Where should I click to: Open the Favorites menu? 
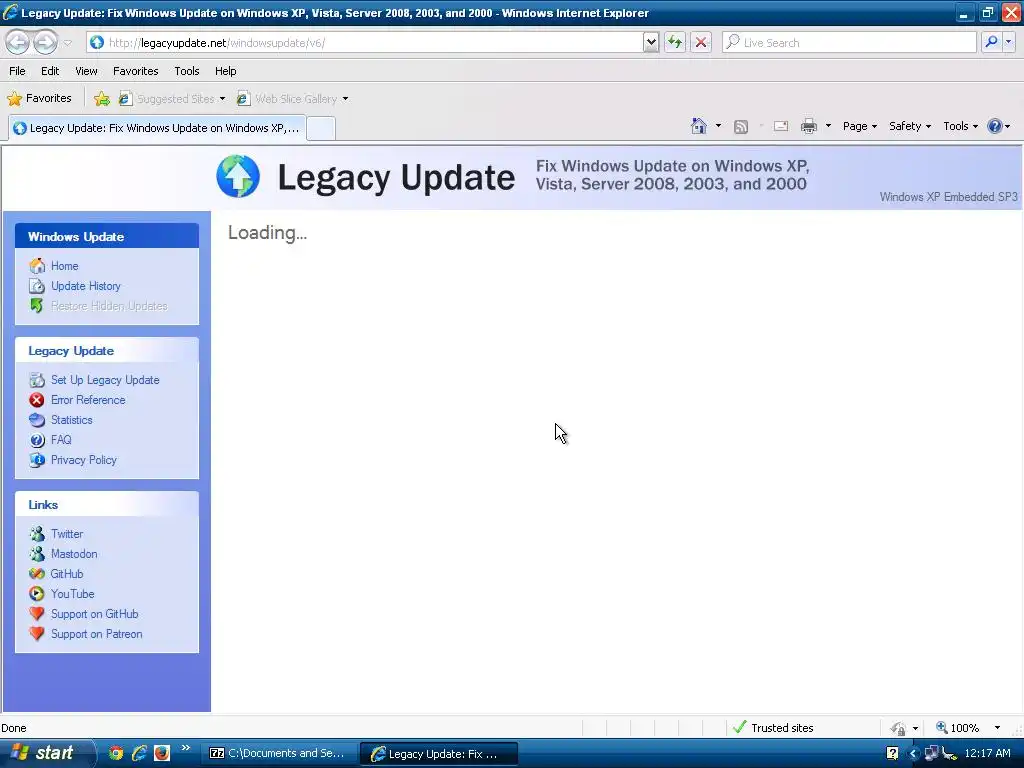click(136, 71)
